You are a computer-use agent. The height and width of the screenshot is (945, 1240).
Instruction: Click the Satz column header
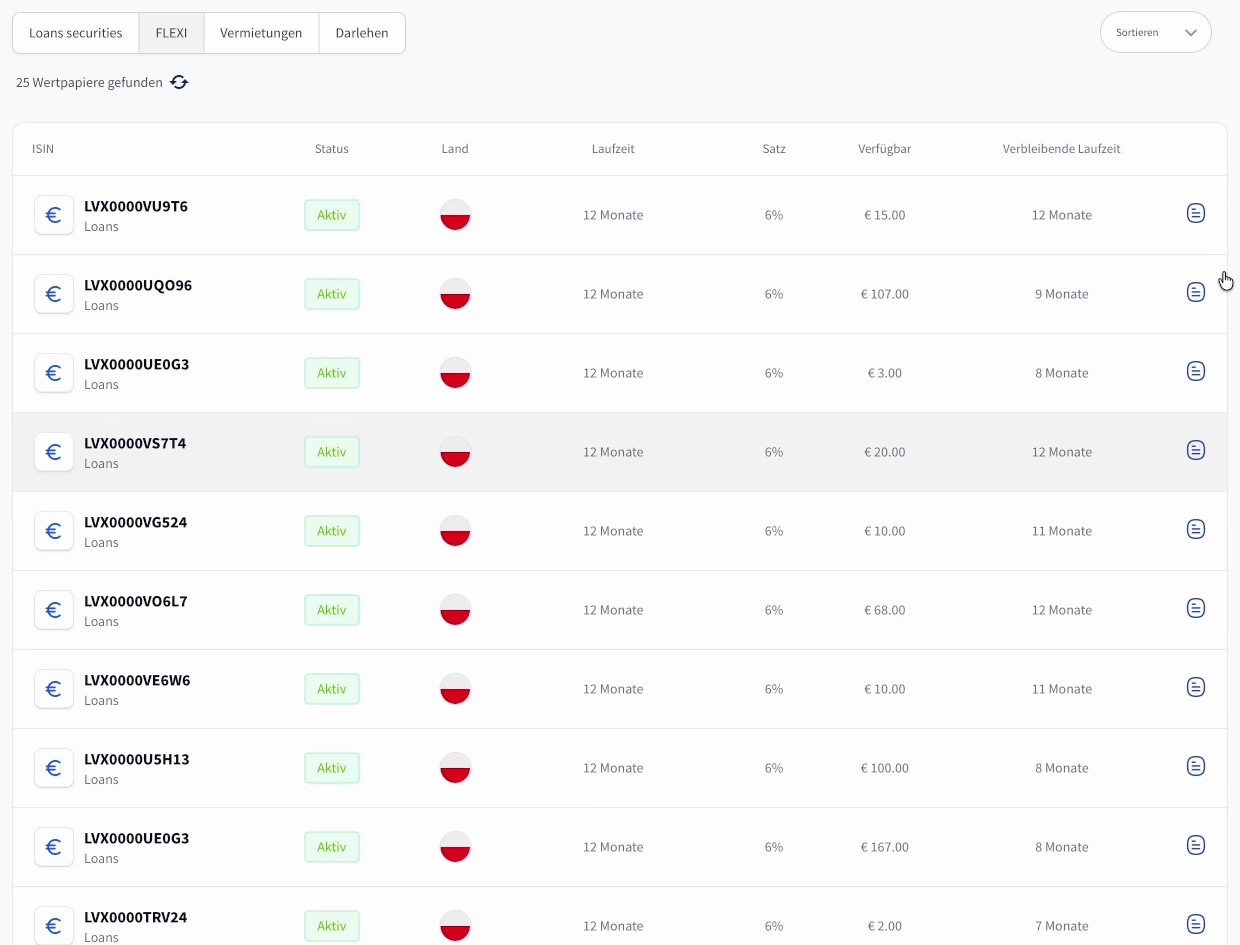pyautogui.click(x=774, y=149)
